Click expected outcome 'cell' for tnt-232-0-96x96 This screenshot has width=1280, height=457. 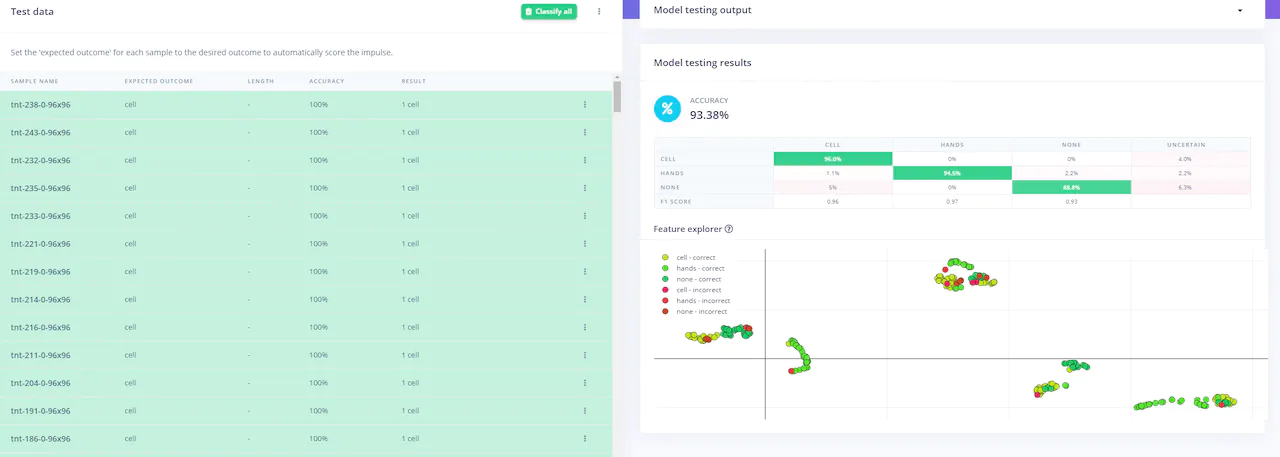[130, 160]
